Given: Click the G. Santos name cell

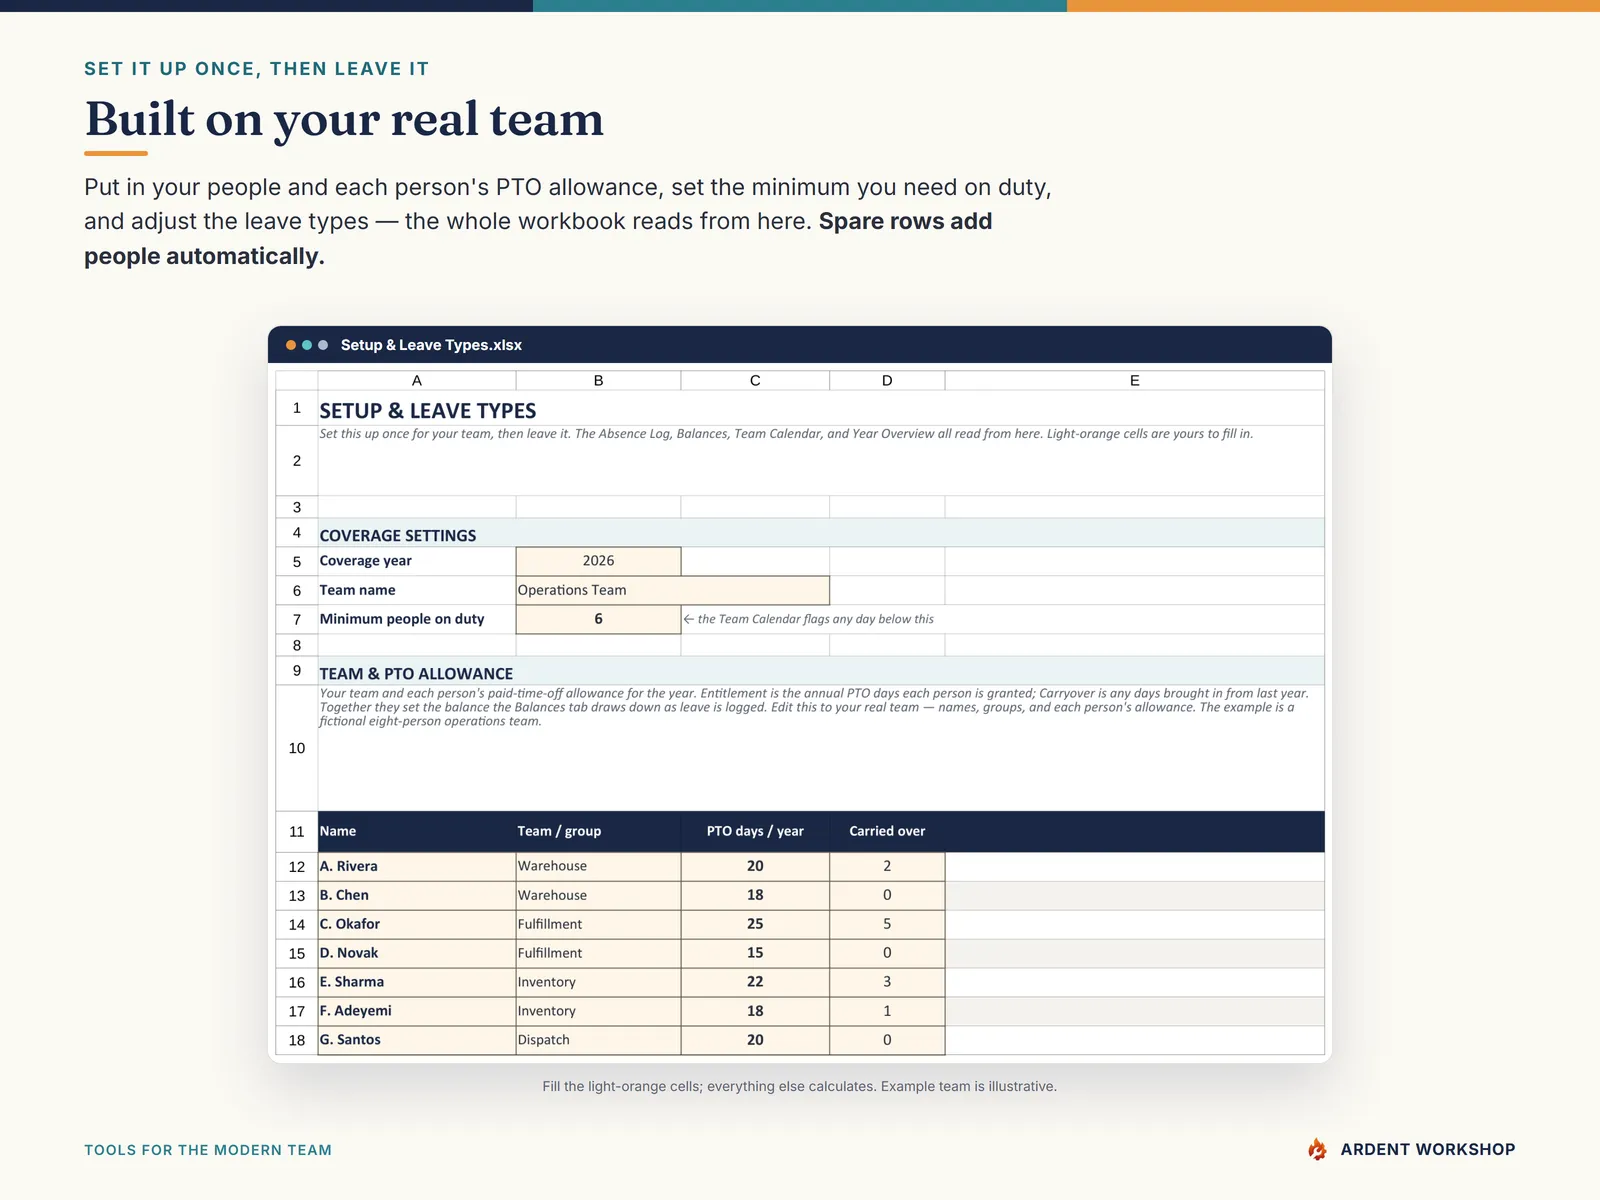Looking at the screenshot, I should pos(417,1040).
